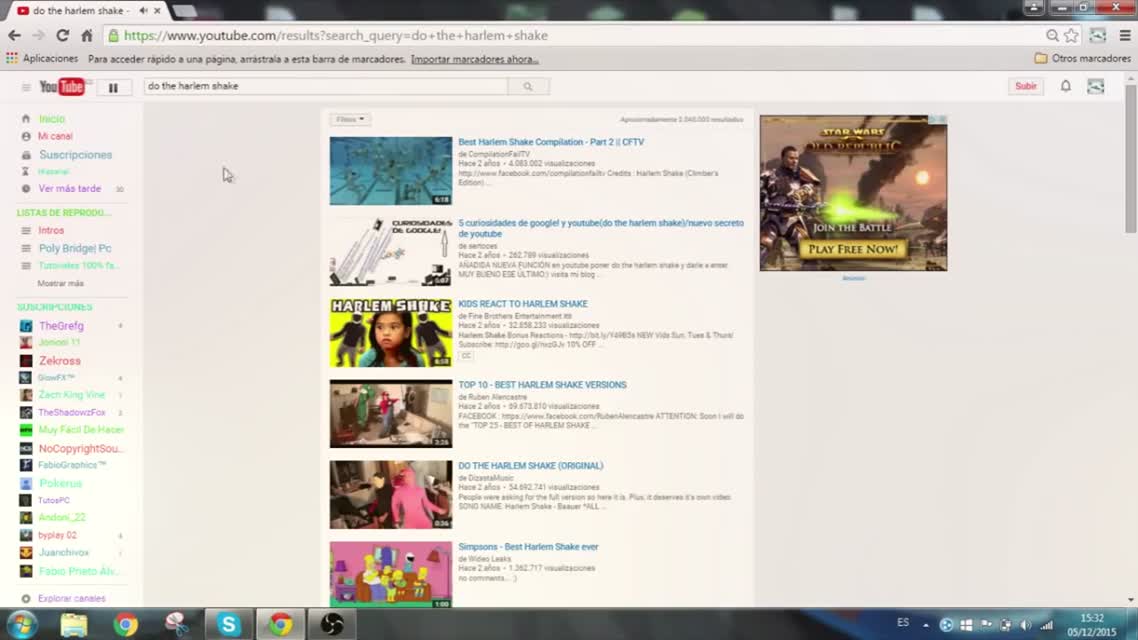Click the Explorar canales icon
The image size is (1138, 640).
(x=26, y=599)
